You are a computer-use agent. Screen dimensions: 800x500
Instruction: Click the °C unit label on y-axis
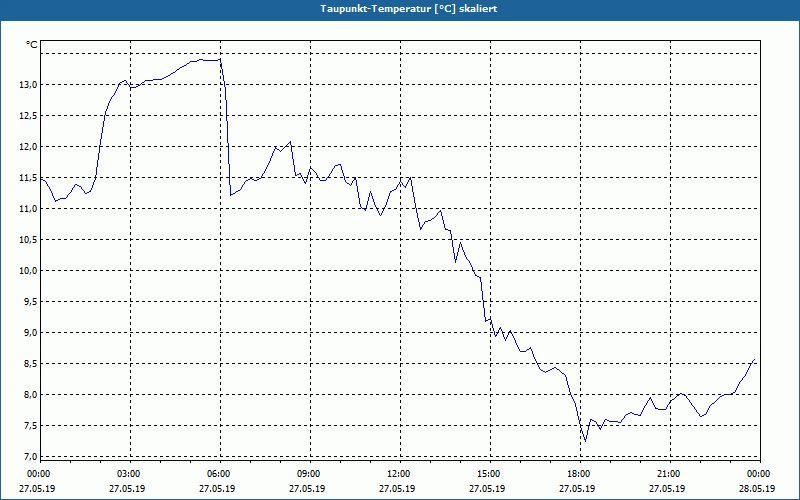[32, 45]
